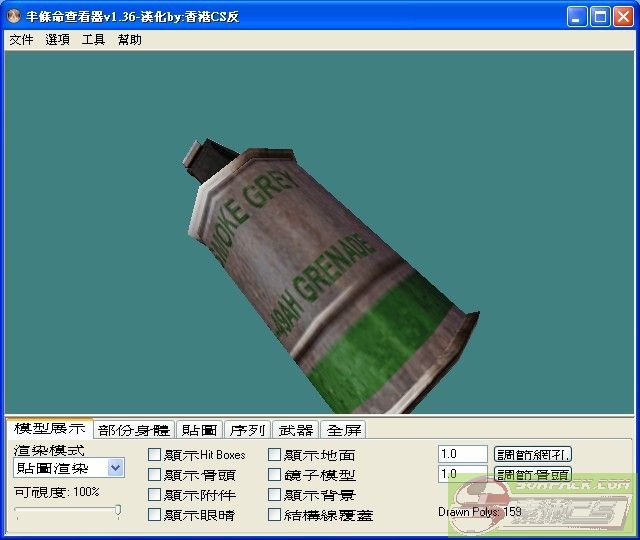Enable 顯示眼睛 checkbox

click(x=154, y=515)
